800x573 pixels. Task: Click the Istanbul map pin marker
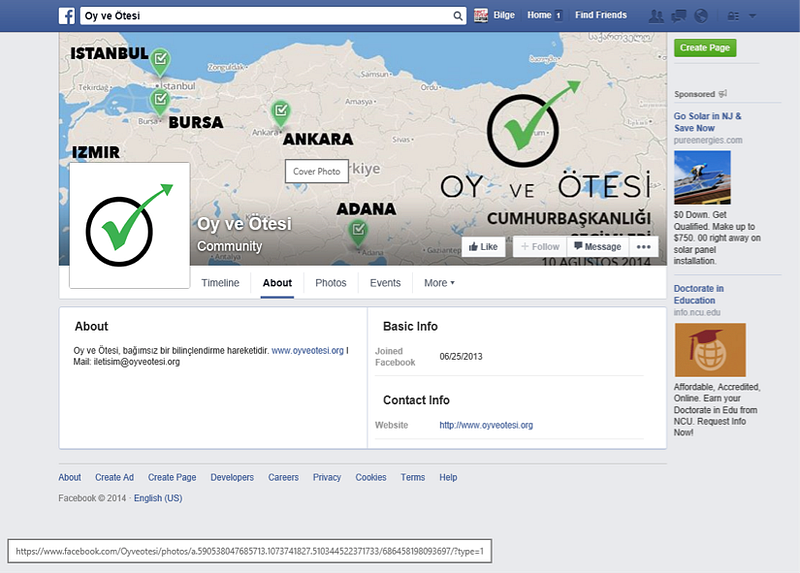point(160,62)
